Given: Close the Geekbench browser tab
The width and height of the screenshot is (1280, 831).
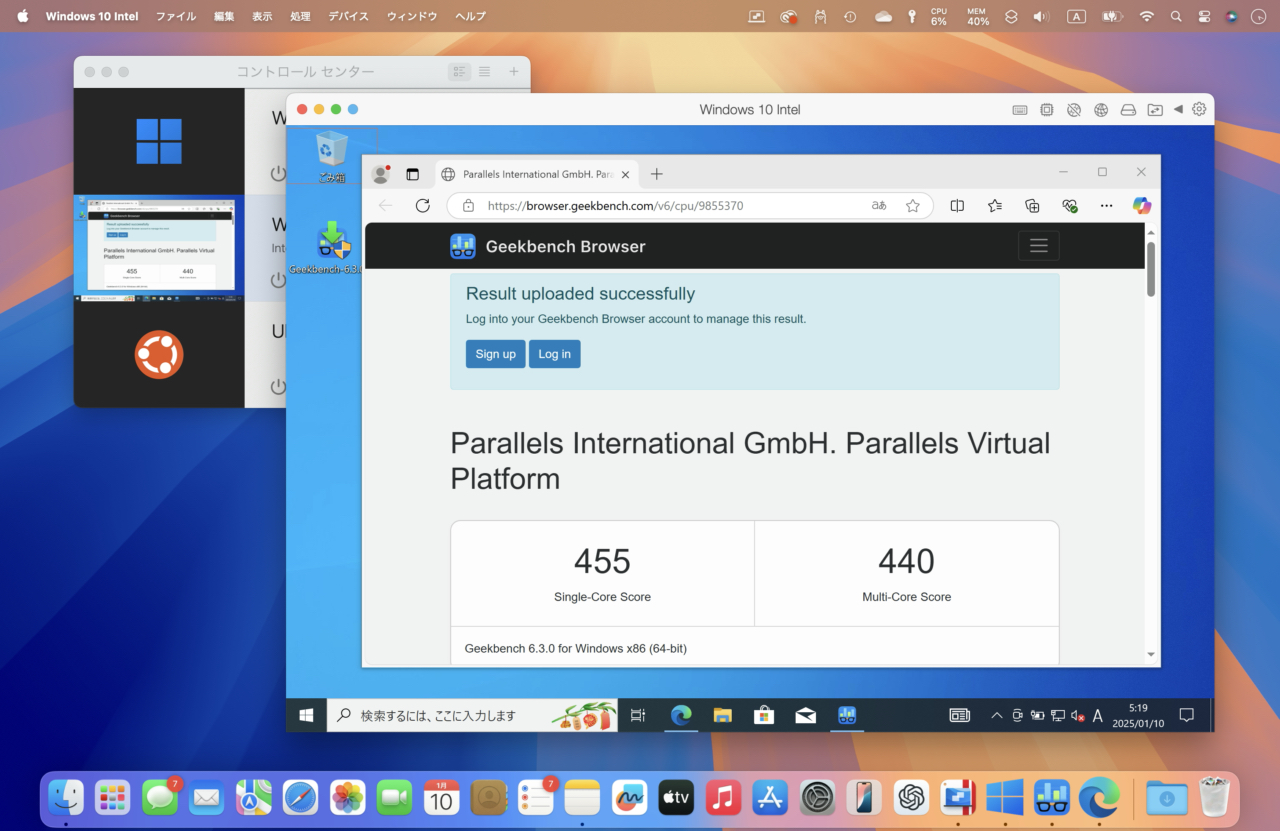Looking at the screenshot, I should pyautogui.click(x=626, y=174).
